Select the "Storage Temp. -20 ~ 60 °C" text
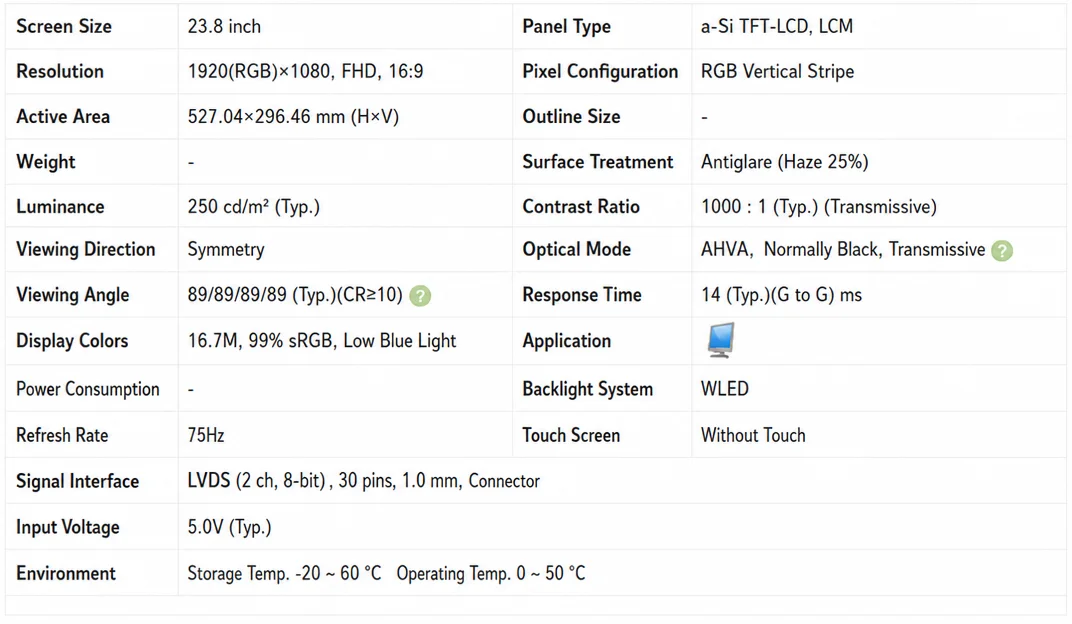The height and width of the screenshot is (624, 1072). coord(284,573)
